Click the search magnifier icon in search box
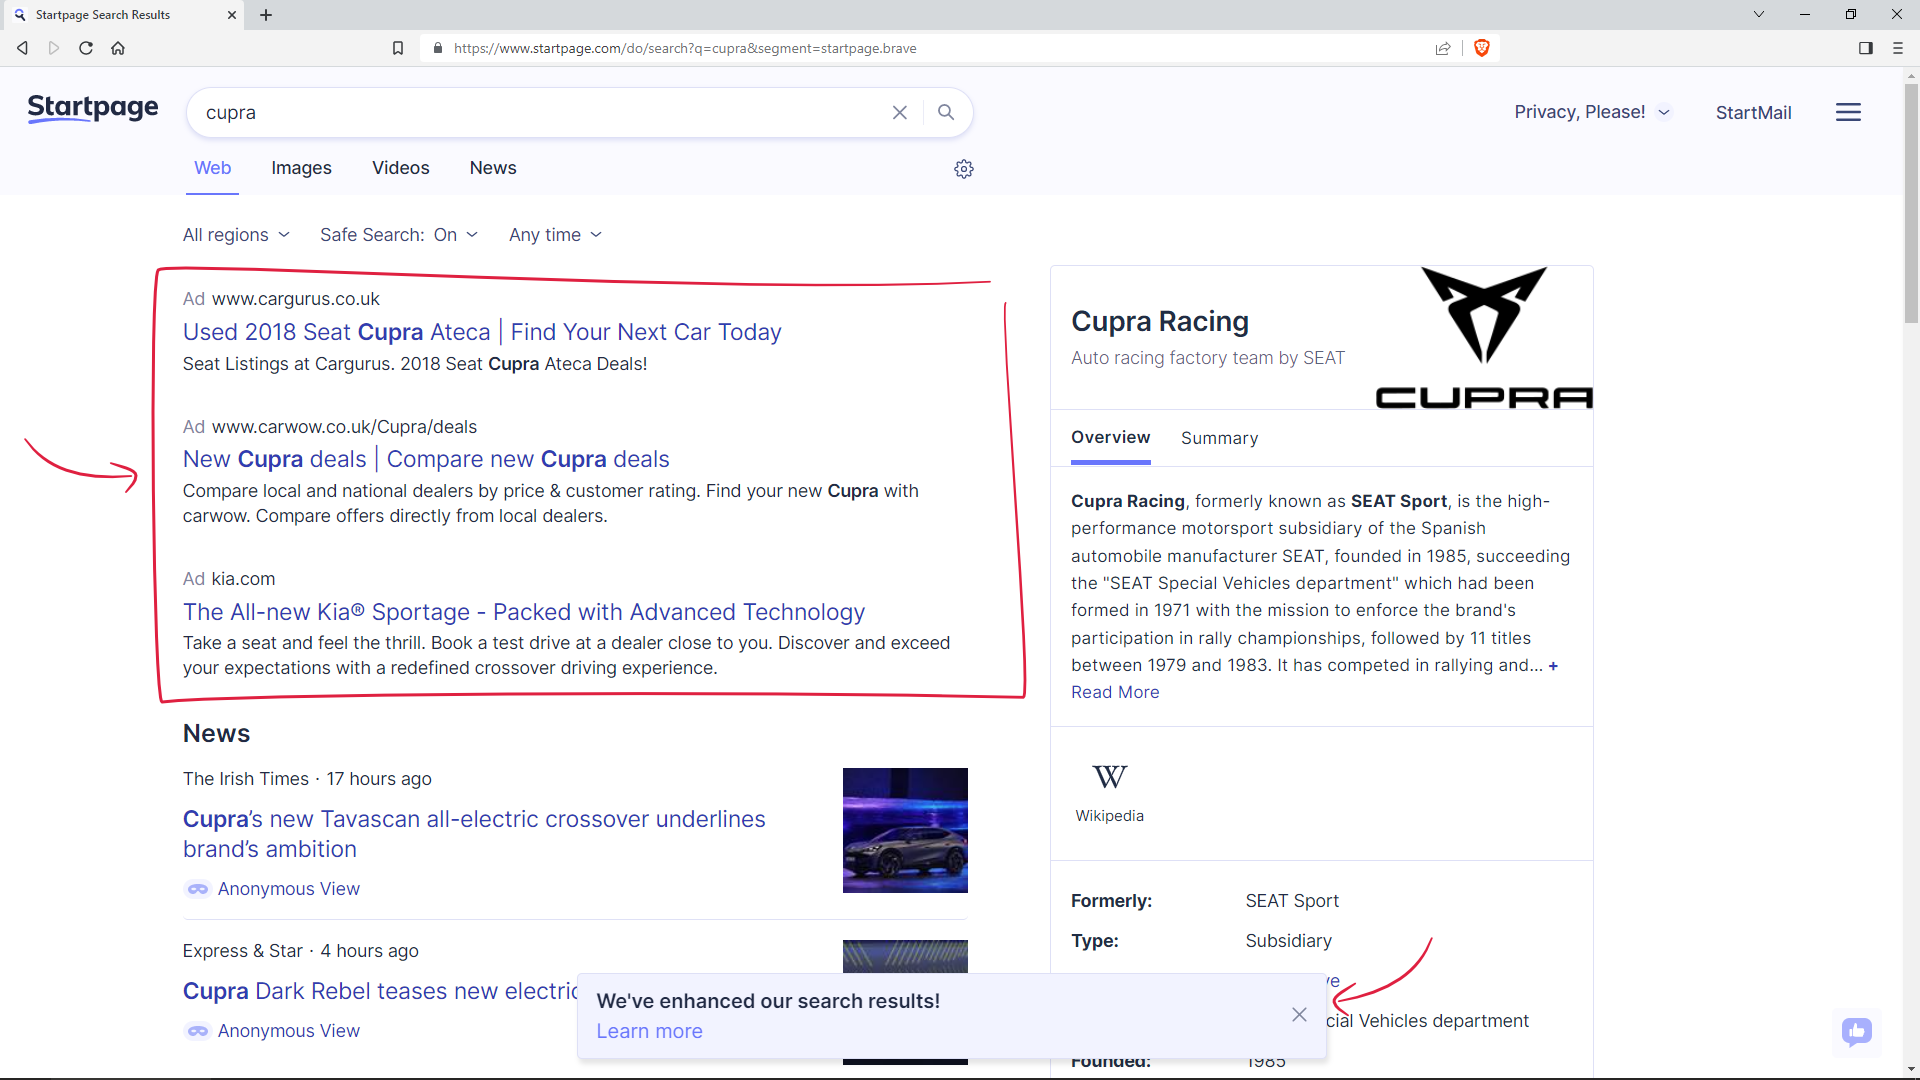This screenshot has height=1080, width=1920. click(945, 112)
